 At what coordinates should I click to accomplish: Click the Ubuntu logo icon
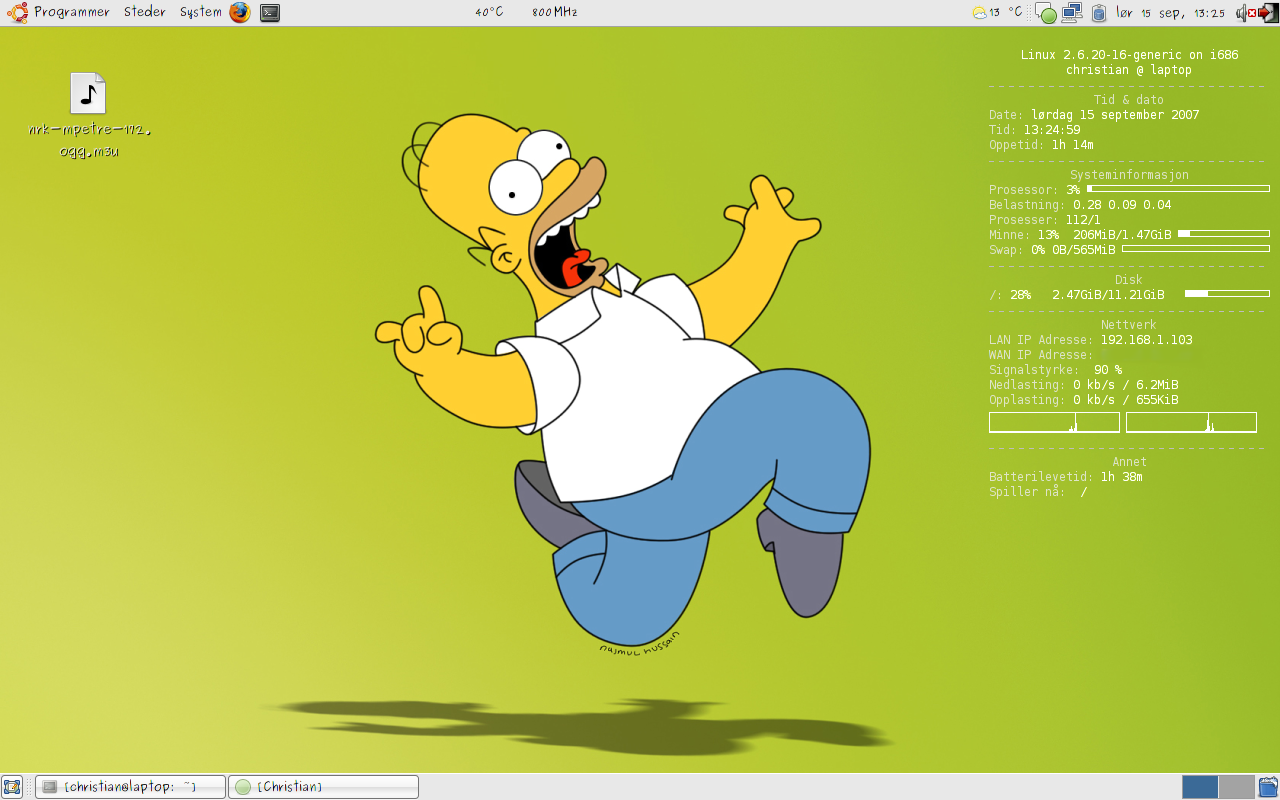17,12
